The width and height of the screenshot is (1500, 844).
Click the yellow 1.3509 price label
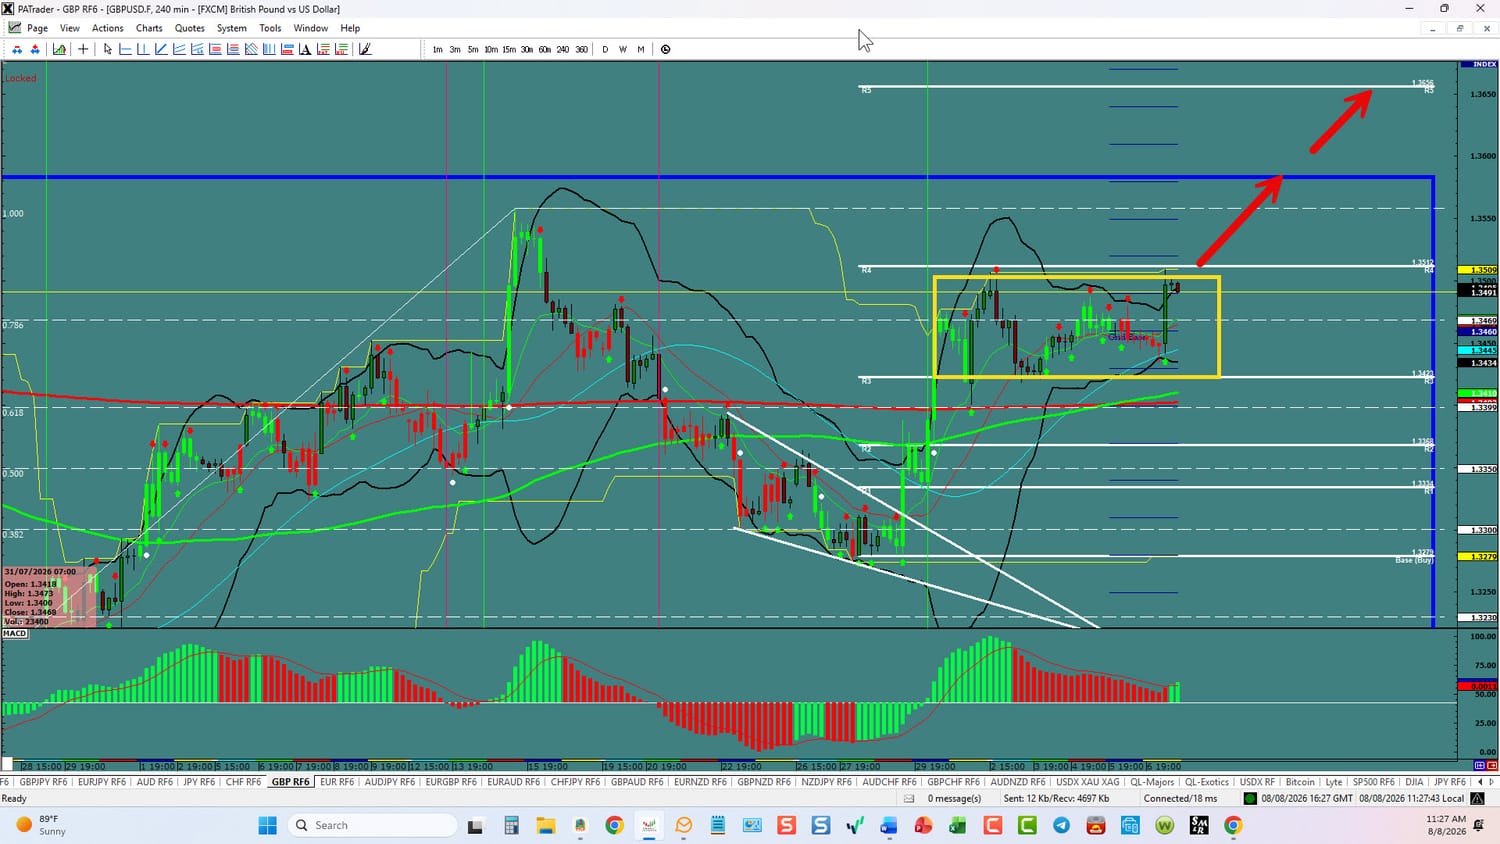[x=1478, y=270]
